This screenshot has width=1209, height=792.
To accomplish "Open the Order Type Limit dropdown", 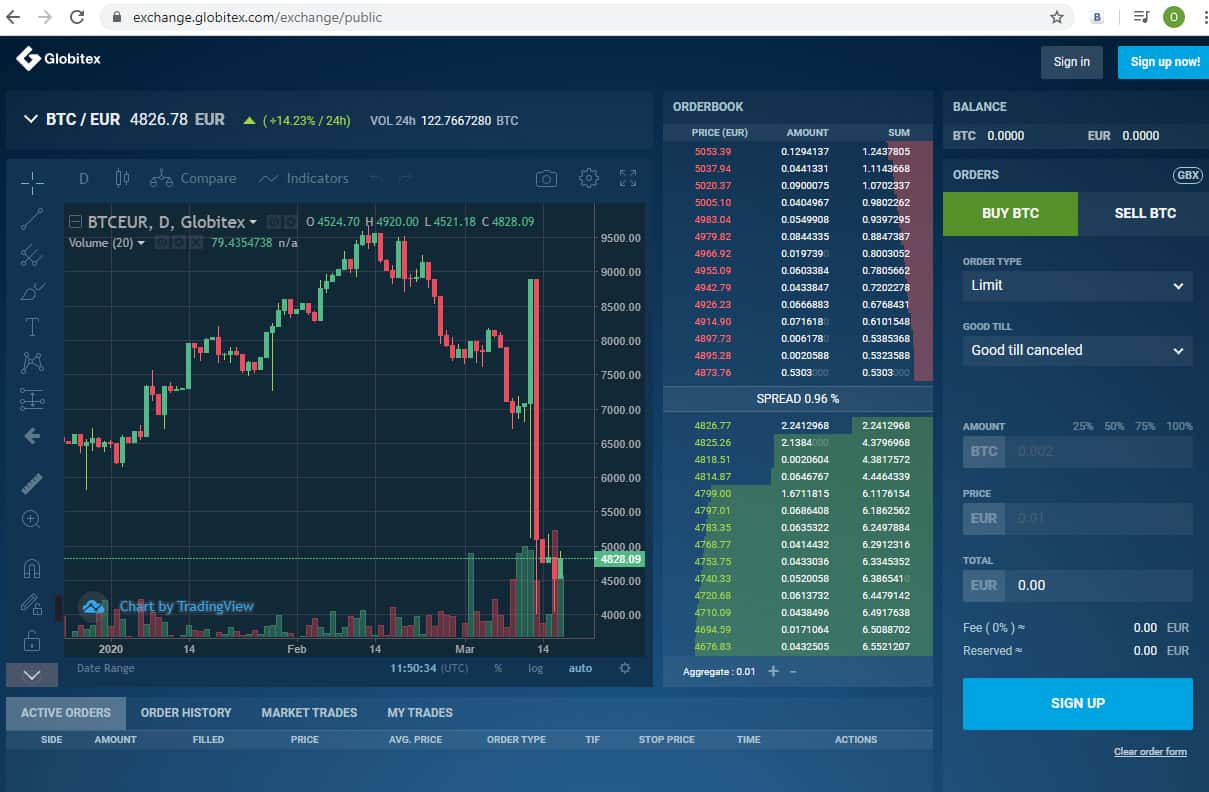I will (1078, 286).
